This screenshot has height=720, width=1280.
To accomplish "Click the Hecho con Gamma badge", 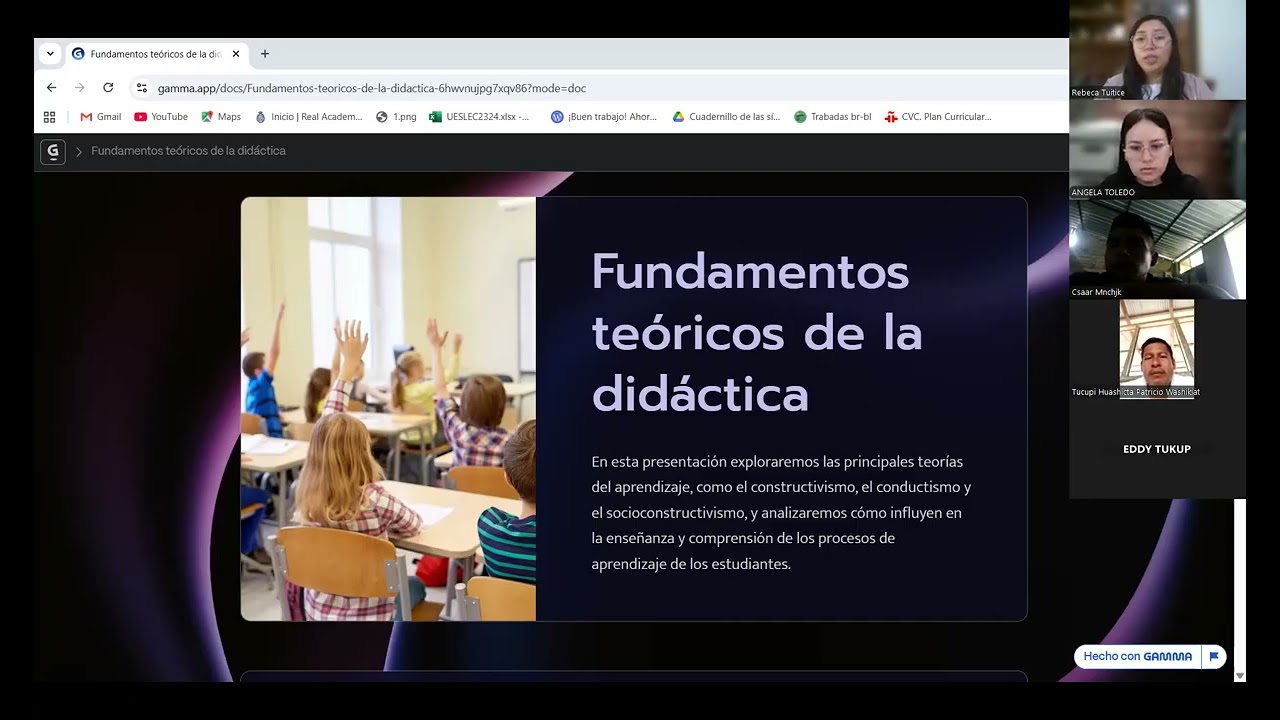I will coord(1138,656).
